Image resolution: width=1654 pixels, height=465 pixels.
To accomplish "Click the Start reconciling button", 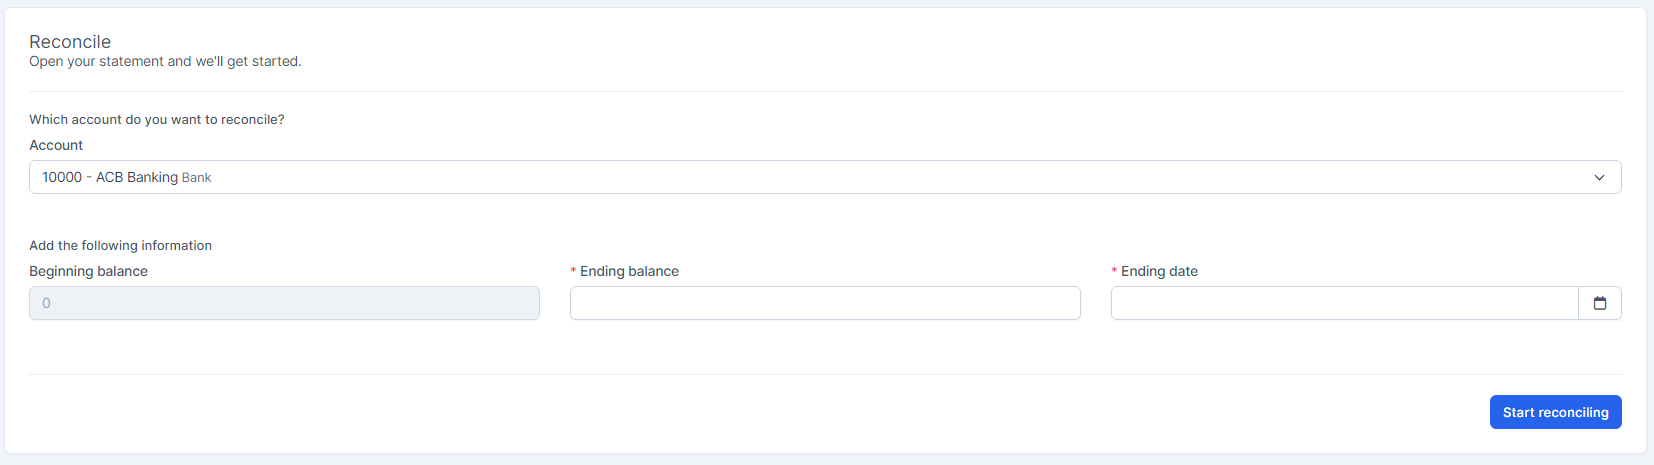I will coord(1555,412).
